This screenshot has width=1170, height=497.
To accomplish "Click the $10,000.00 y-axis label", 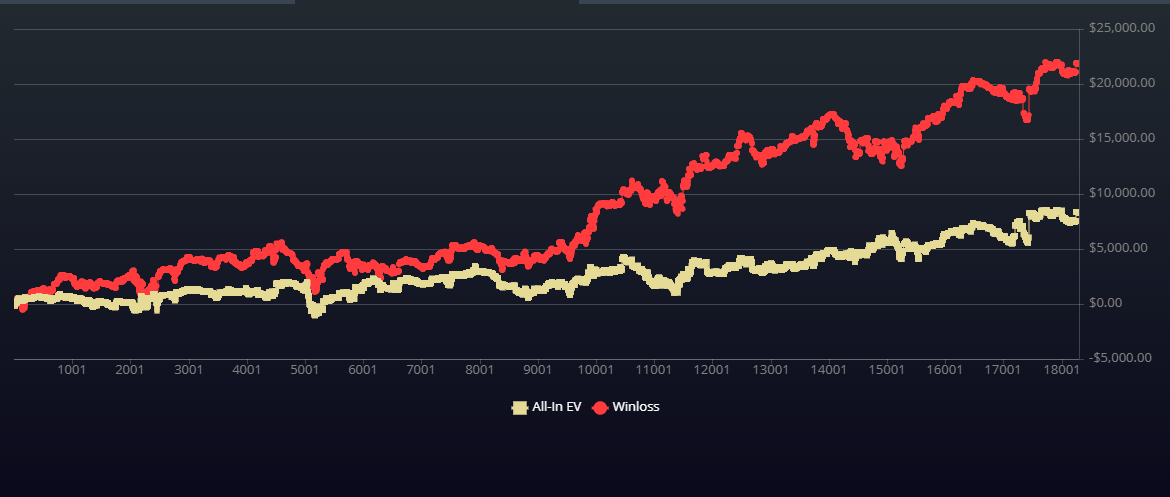I will click(x=1122, y=193).
